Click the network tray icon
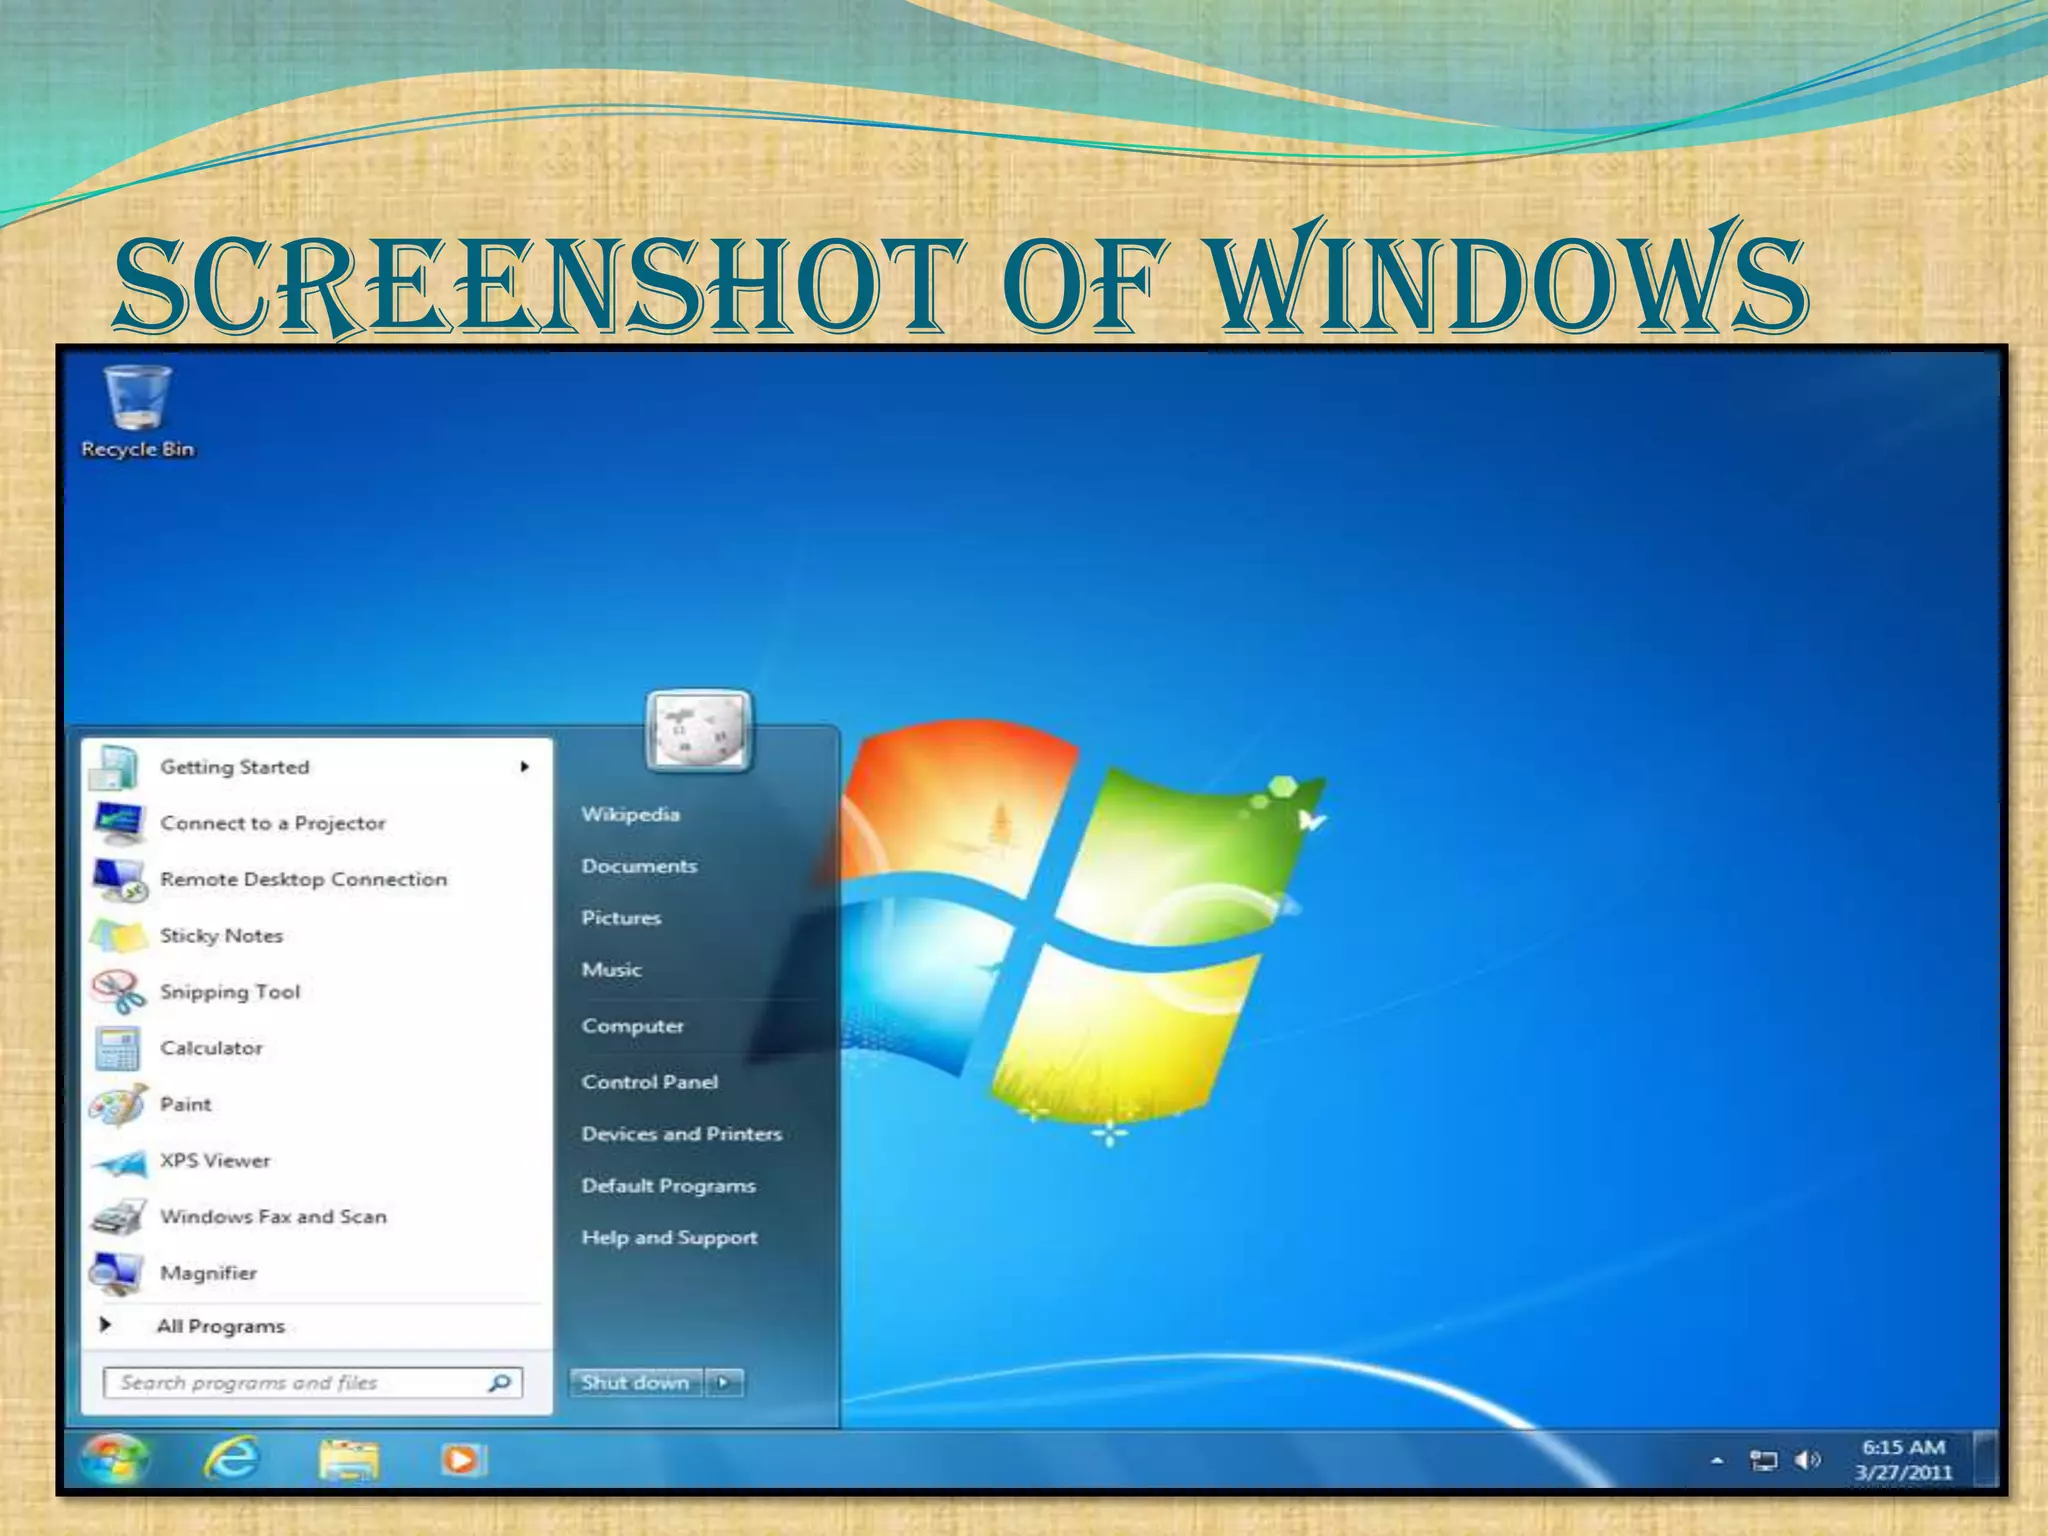This screenshot has height=1536, width=2048. pos(1763,1461)
